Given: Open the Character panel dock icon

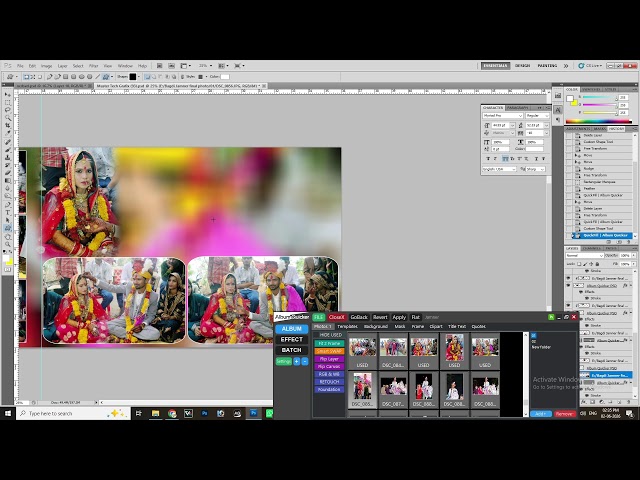Looking at the screenshot, I should point(558,110).
